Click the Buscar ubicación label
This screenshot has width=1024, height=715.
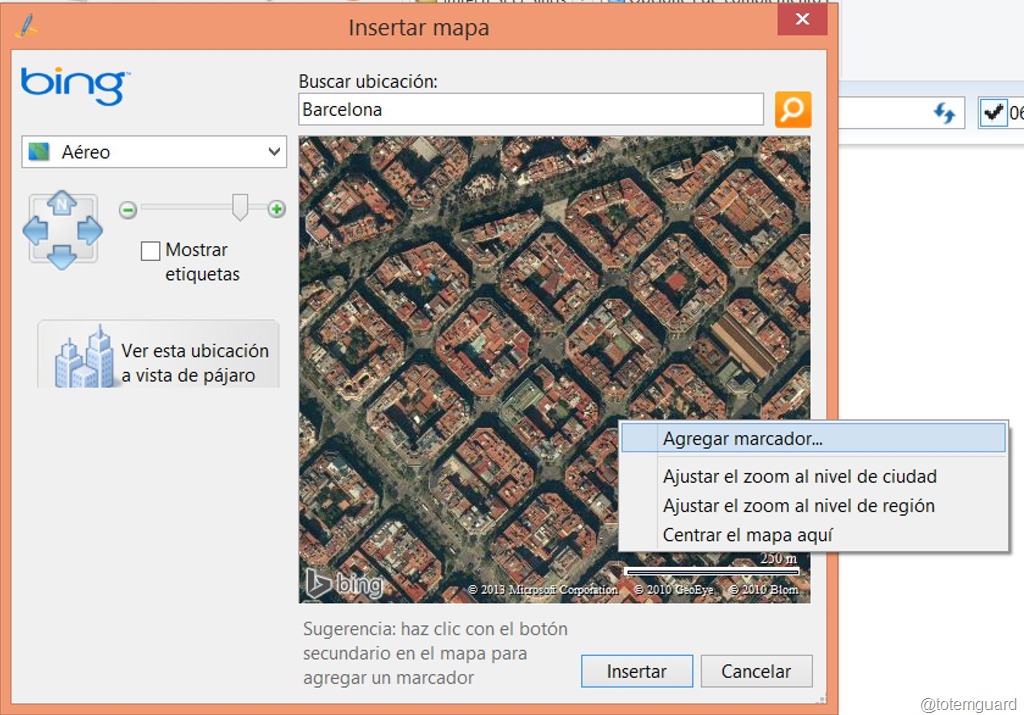[368, 82]
